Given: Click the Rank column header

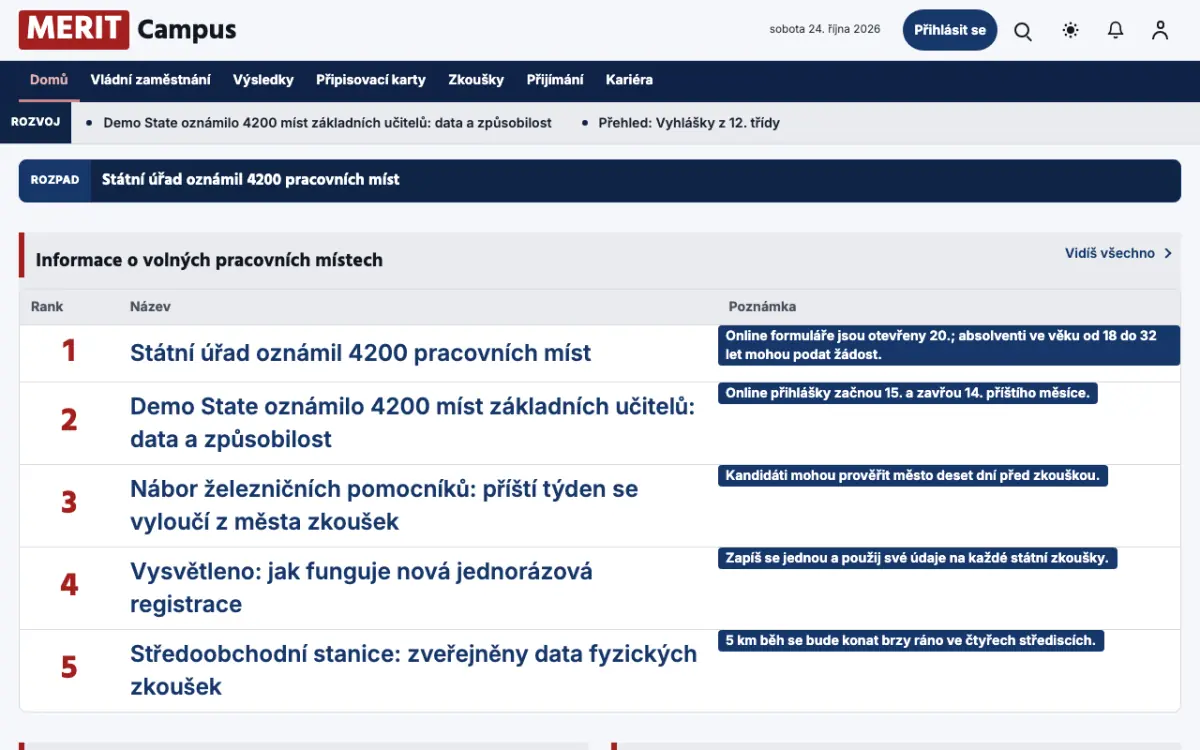Looking at the screenshot, I should 47,307.
